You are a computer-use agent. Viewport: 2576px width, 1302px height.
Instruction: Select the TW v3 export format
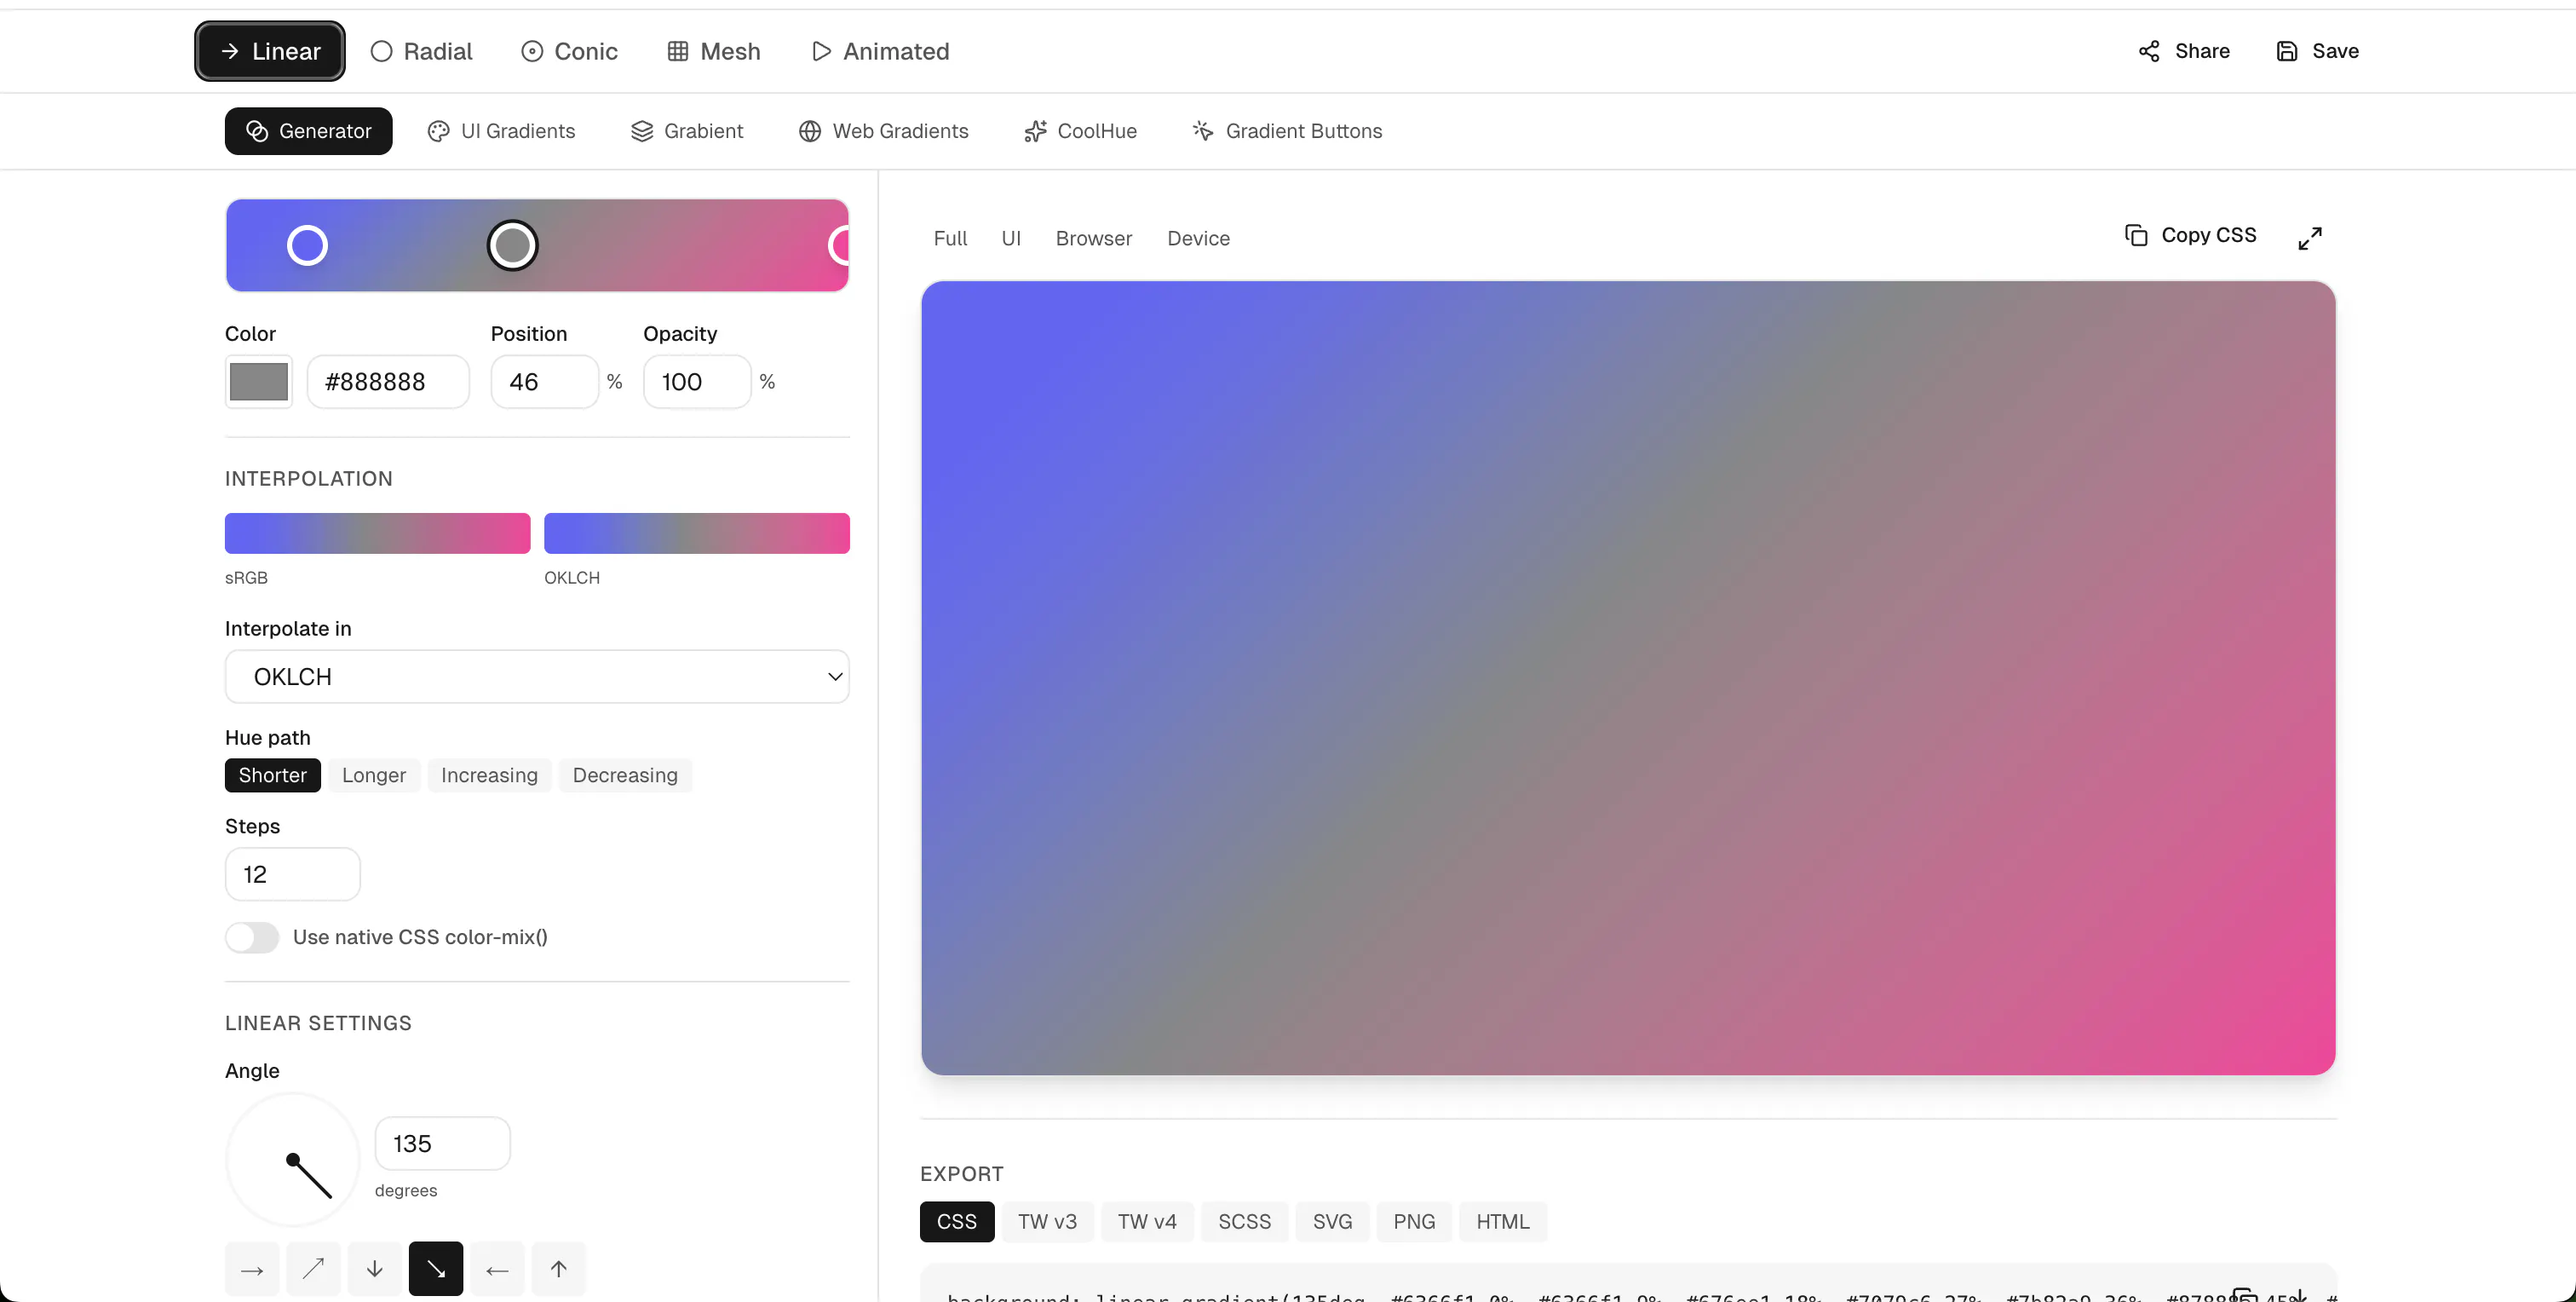pos(1047,1222)
